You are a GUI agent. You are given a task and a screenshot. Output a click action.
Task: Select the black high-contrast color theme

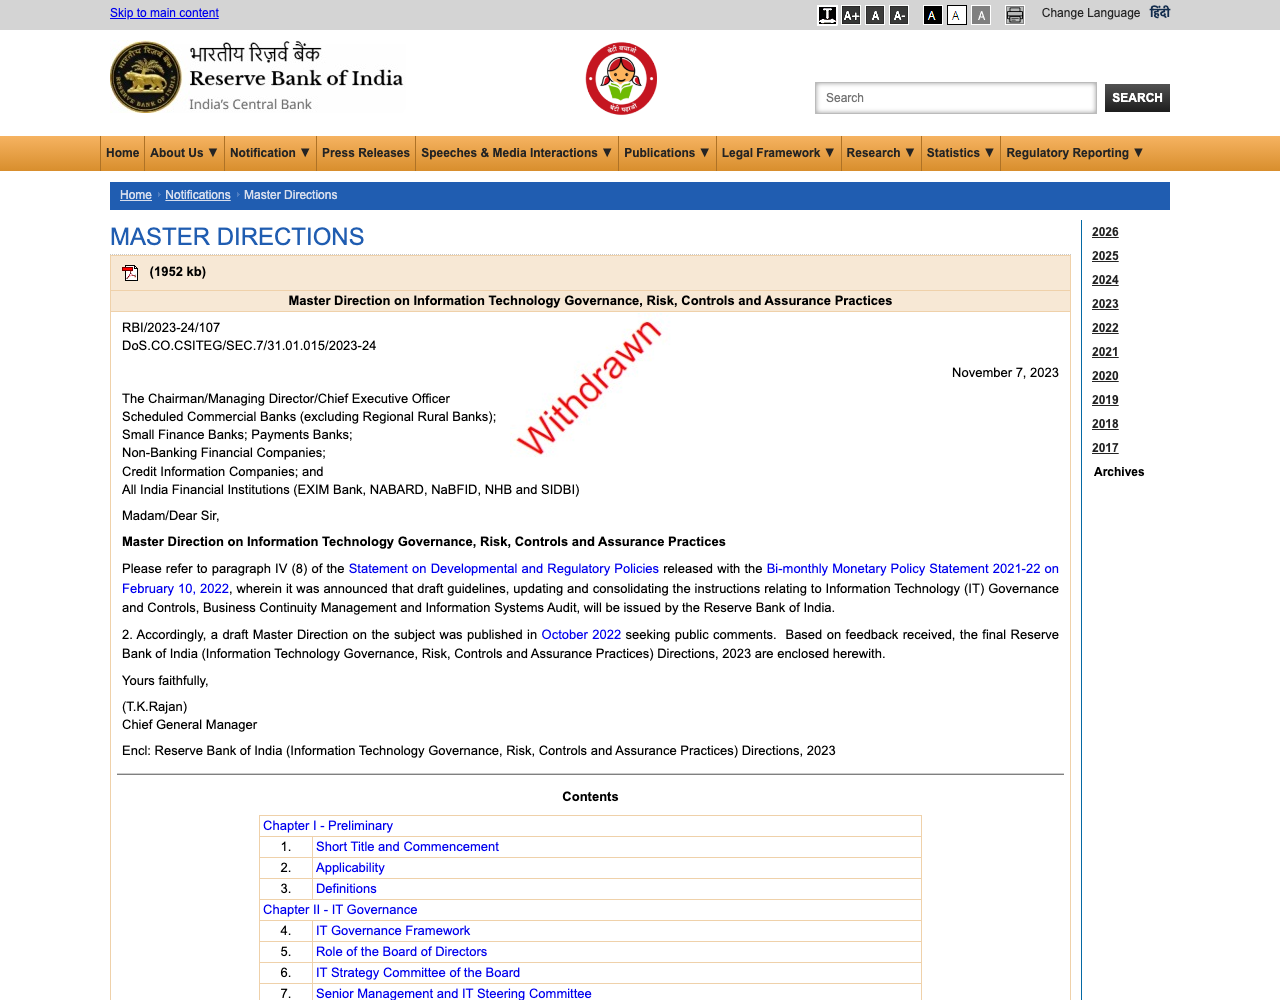click(932, 15)
